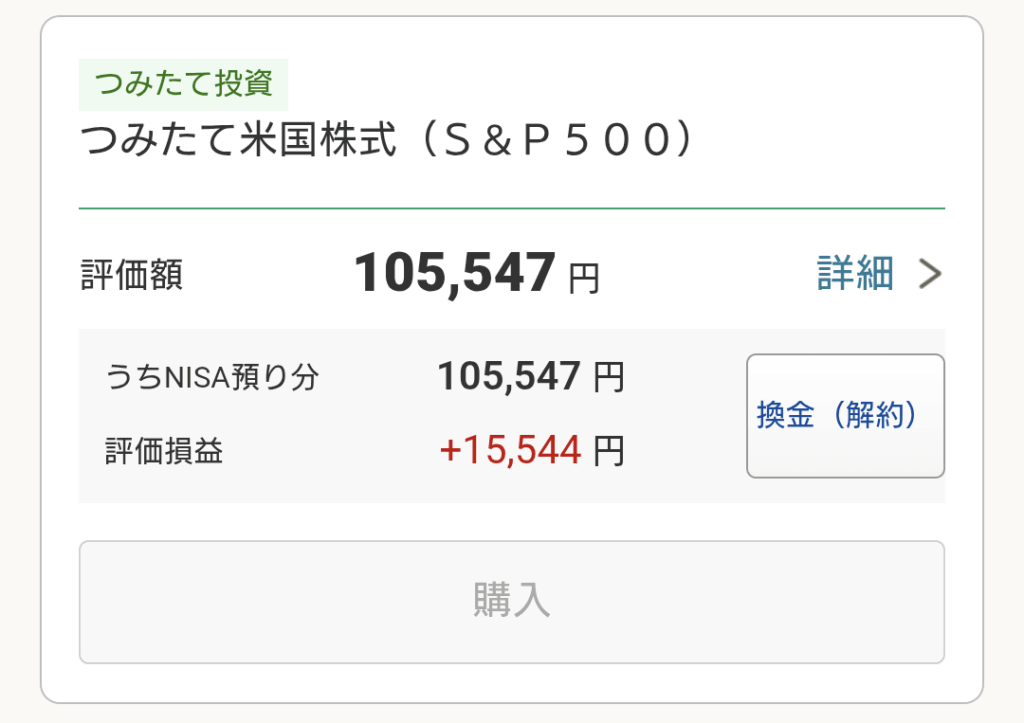Click the chevron arrow beside 詳細
The width and height of the screenshot is (1024, 723).
[930, 274]
